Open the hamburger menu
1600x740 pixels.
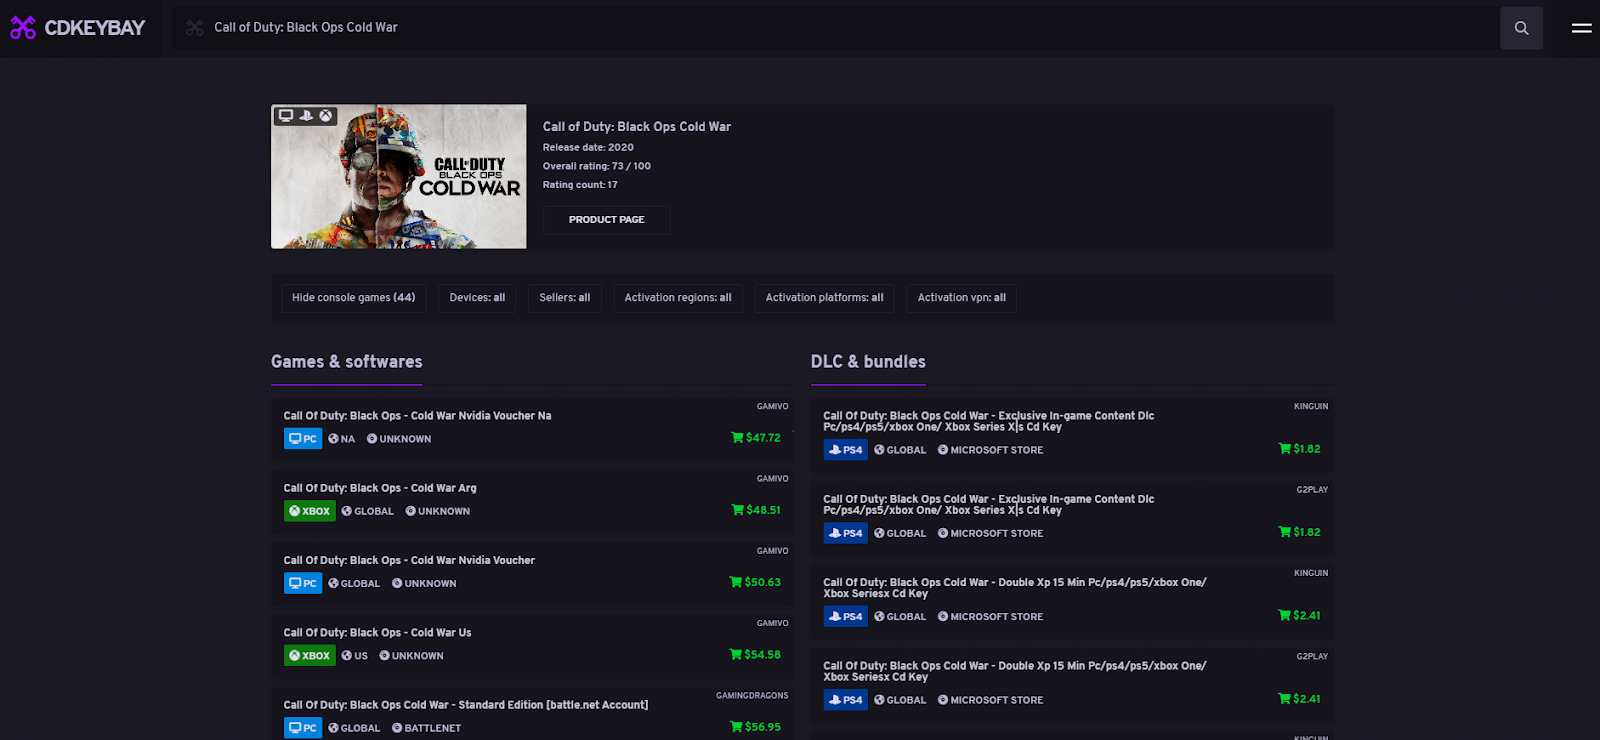coord(1581,28)
